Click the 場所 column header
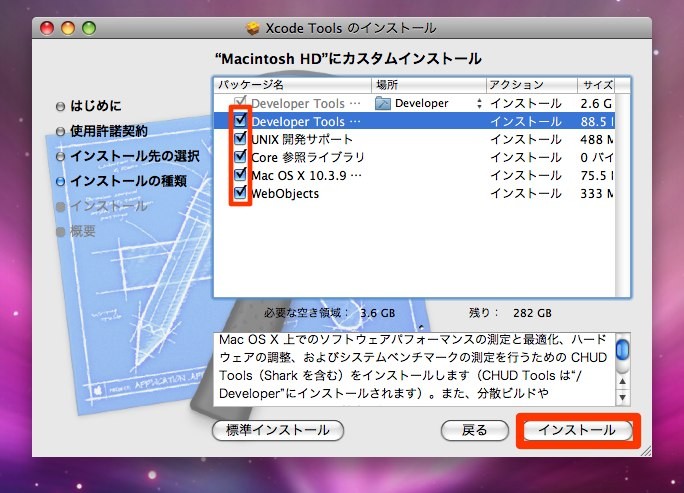Image resolution: width=684 pixels, height=493 pixels. click(x=429, y=85)
